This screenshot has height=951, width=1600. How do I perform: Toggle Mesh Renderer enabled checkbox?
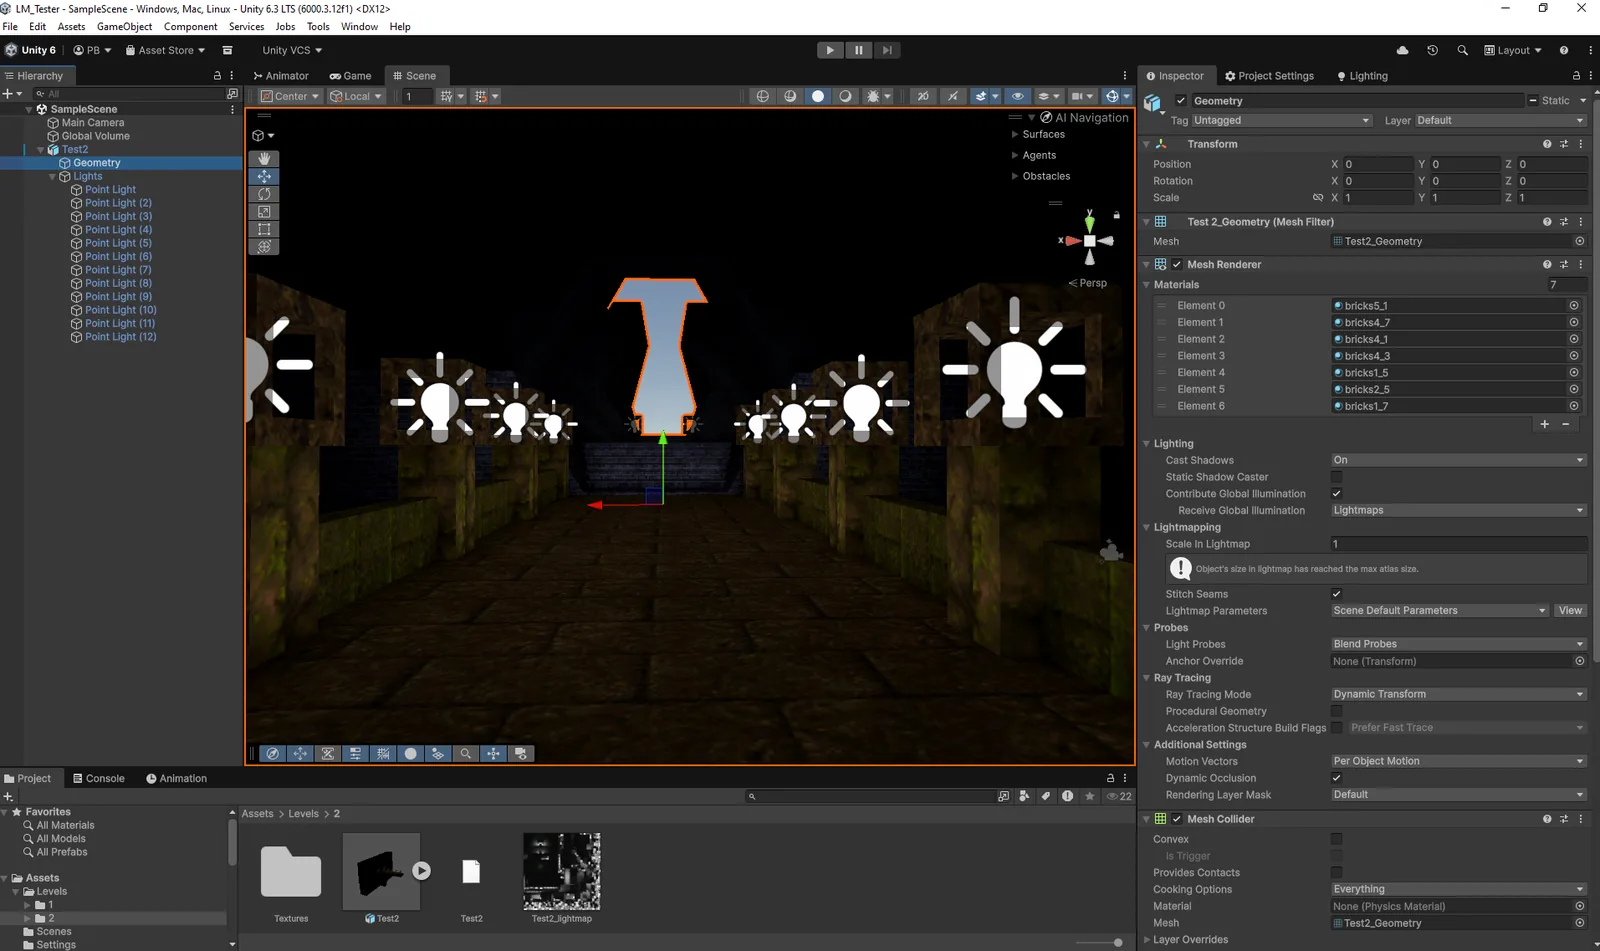click(x=1177, y=265)
